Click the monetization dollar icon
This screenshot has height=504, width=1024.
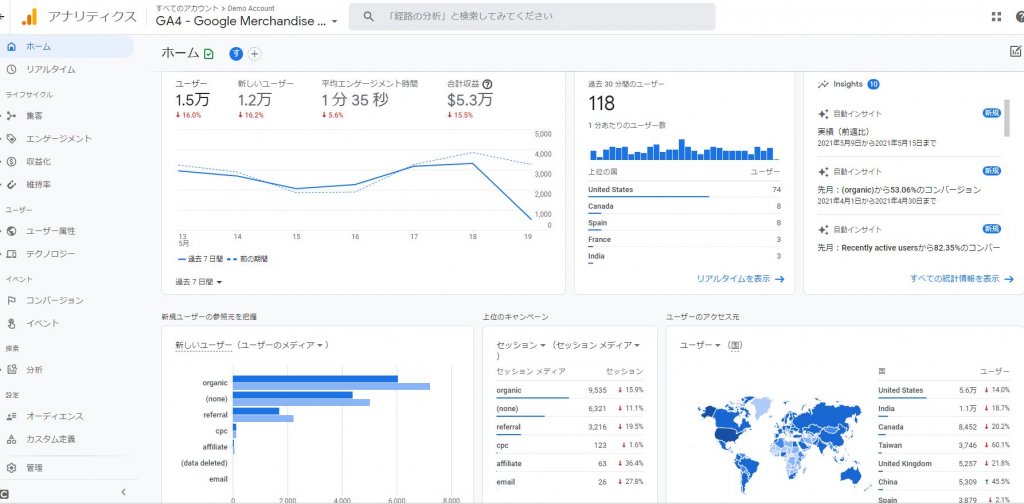pyautogui.click(x=11, y=161)
